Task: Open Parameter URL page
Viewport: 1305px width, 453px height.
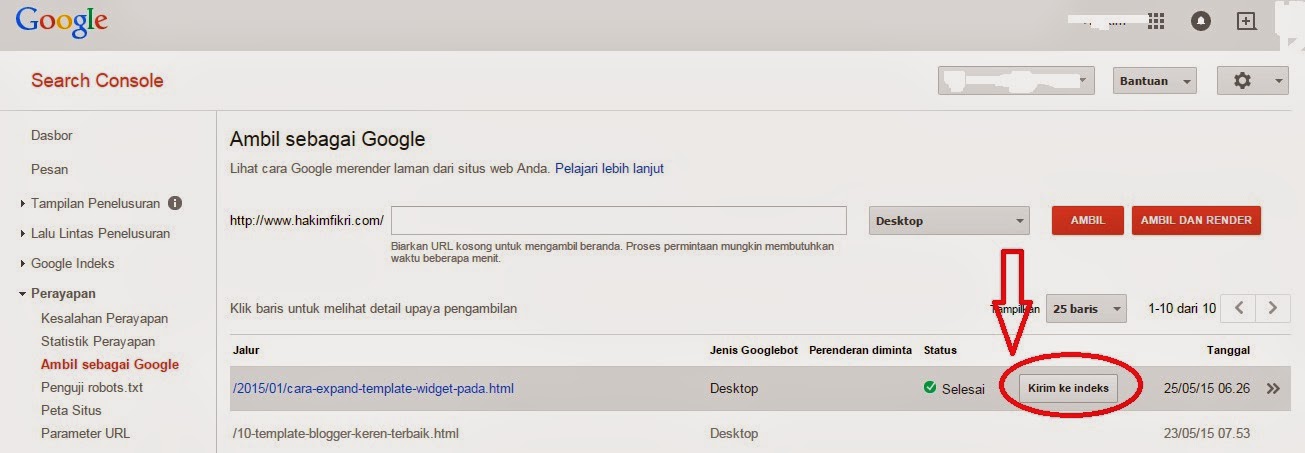Action: [x=85, y=433]
